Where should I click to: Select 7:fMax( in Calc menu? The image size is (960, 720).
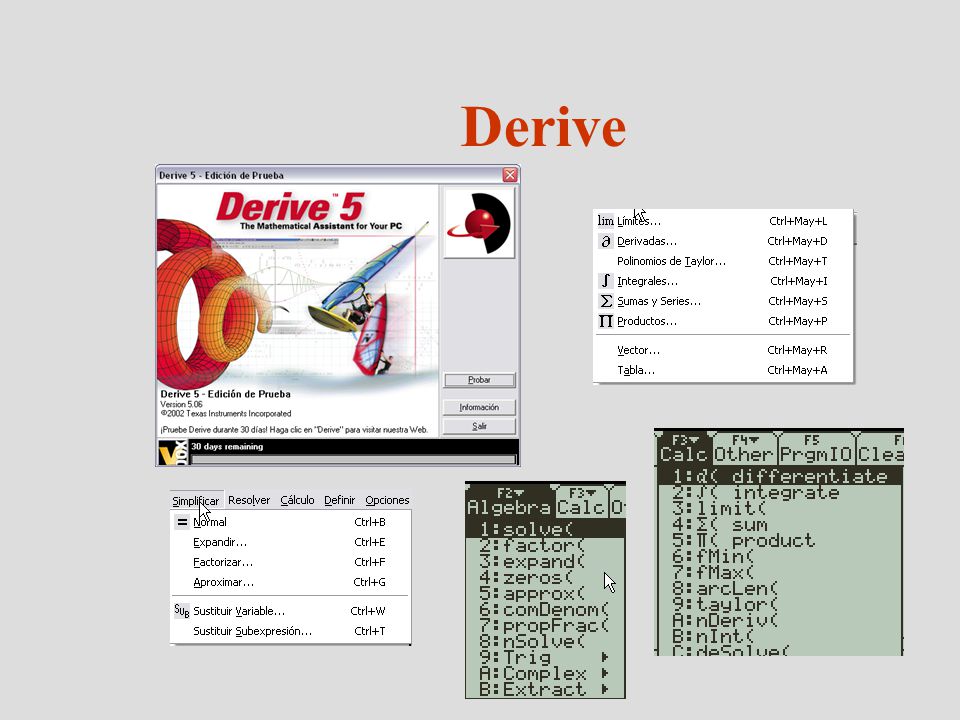coord(779,572)
